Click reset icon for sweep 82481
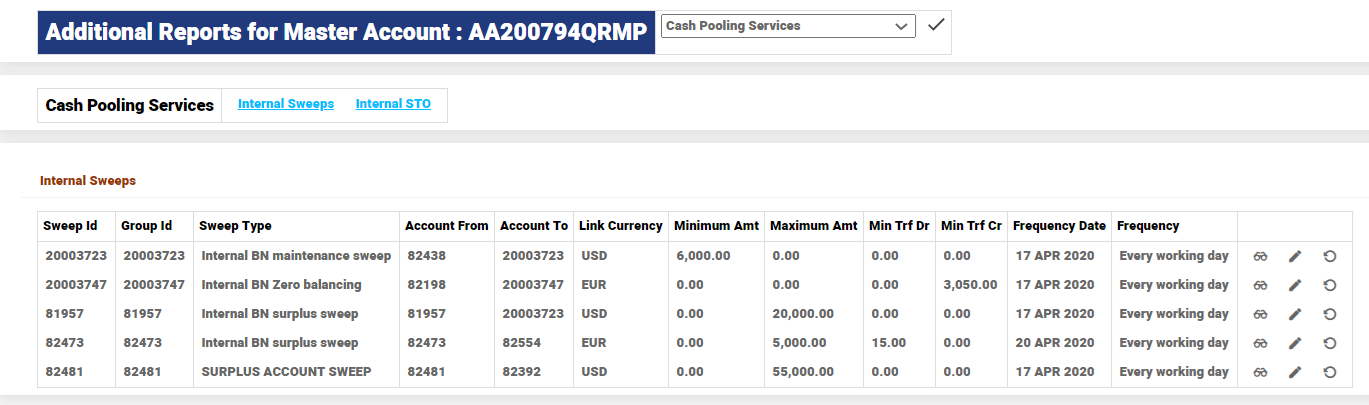This screenshot has width=1369, height=405. click(x=1329, y=372)
